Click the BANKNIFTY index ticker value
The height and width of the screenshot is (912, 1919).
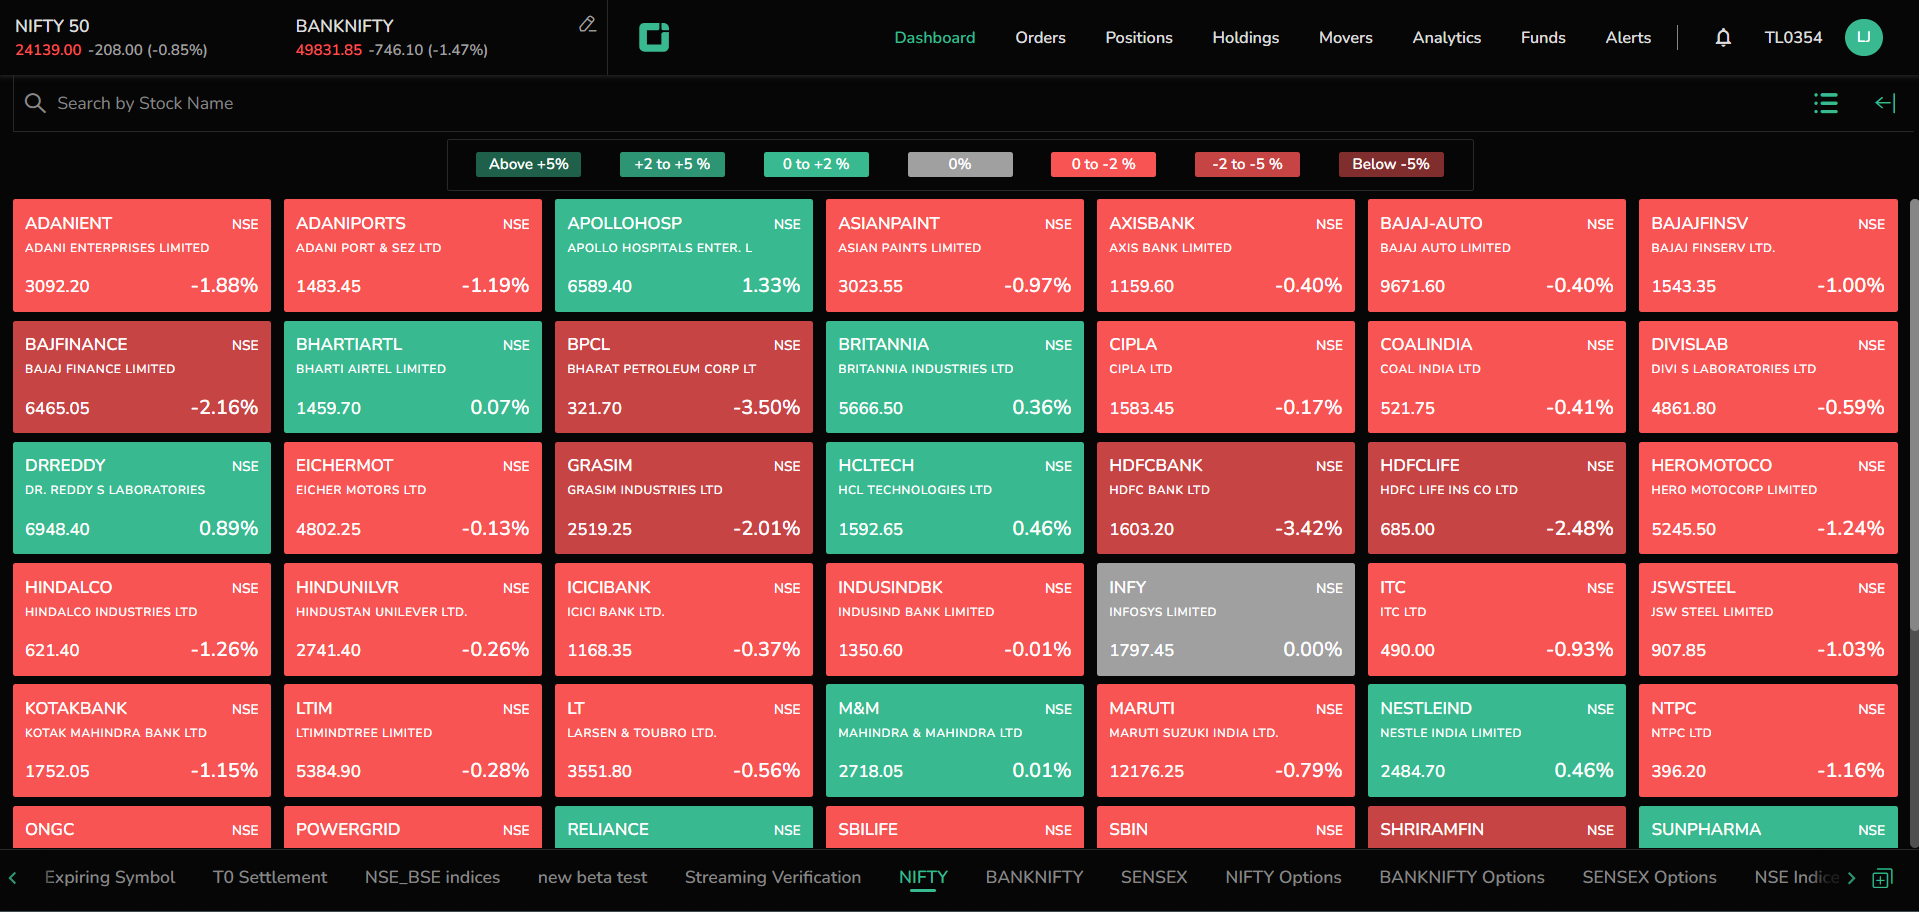(329, 50)
